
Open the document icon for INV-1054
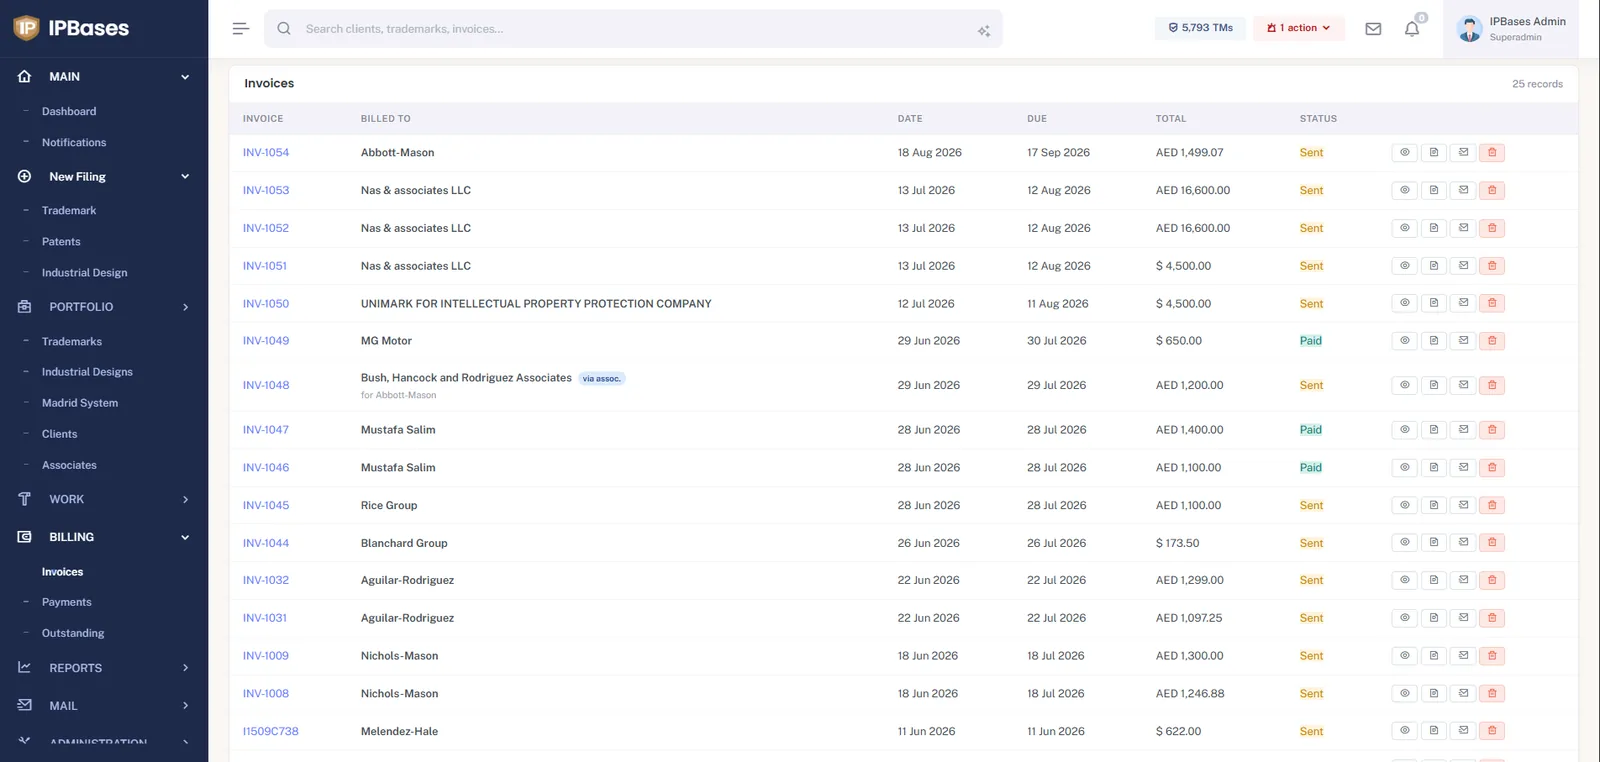click(x=1434, y=153)
